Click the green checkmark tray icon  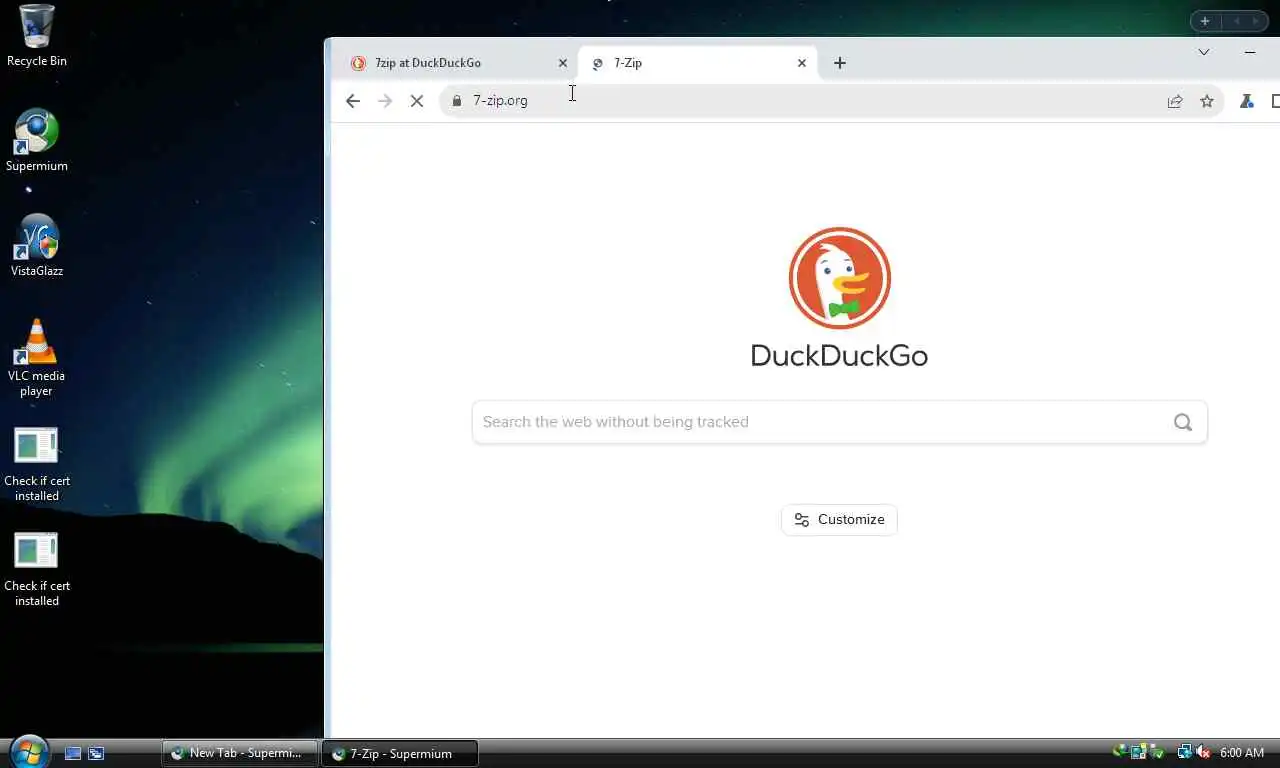pyautogui.click(x=1157, y=752)
